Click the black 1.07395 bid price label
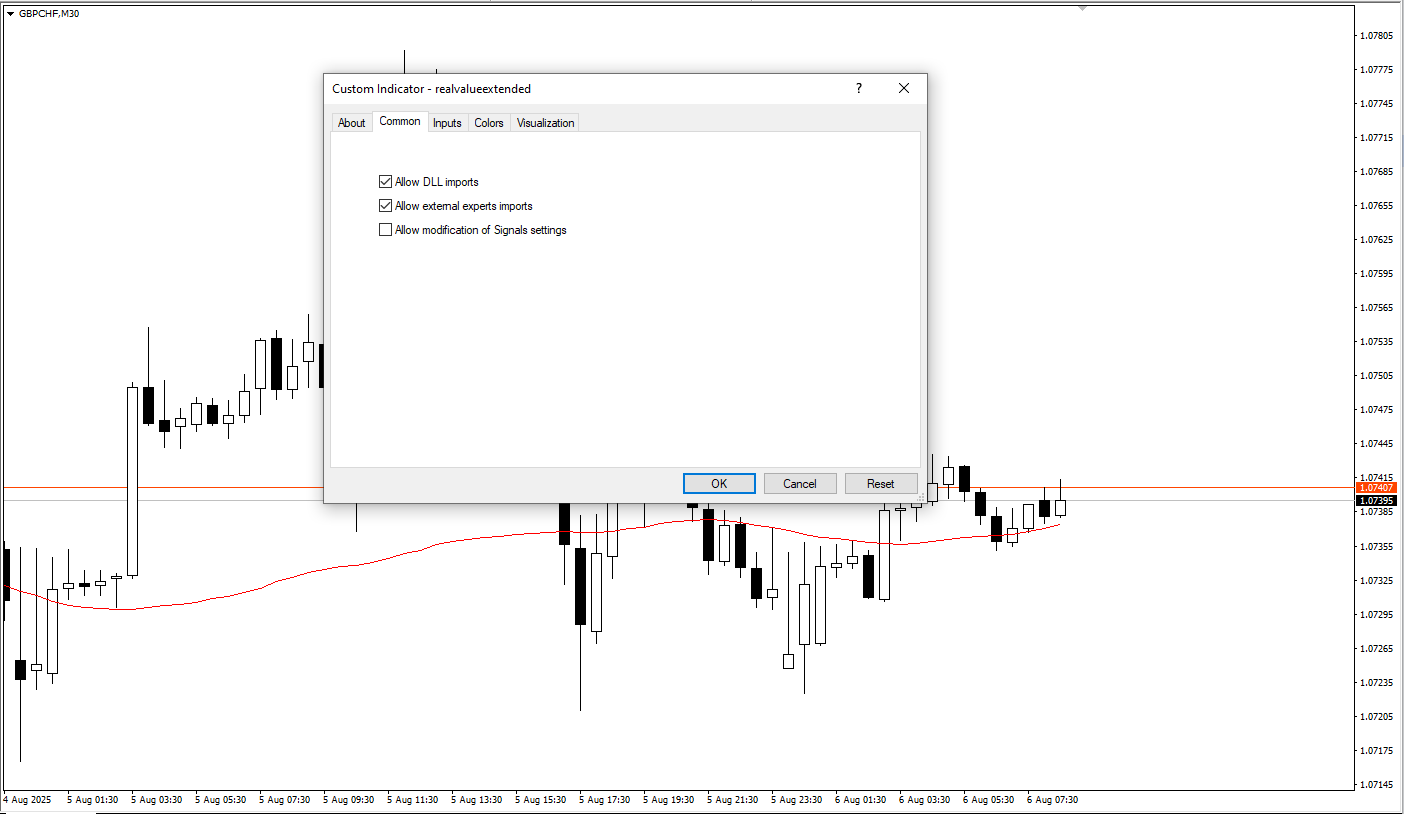Image resolution: width=1404 pixels, height=814 pixels. (1376, 499)
